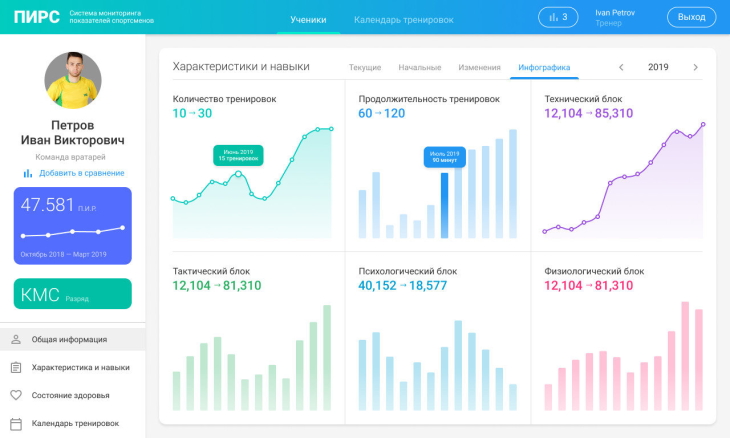Go to previous year with left chevron

coord(621,67)
